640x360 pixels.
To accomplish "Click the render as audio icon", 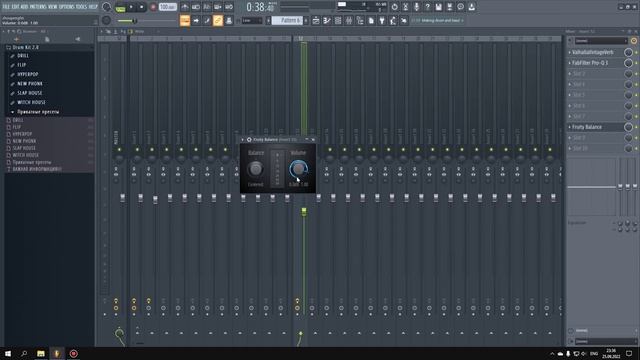I will pos(449,7).
